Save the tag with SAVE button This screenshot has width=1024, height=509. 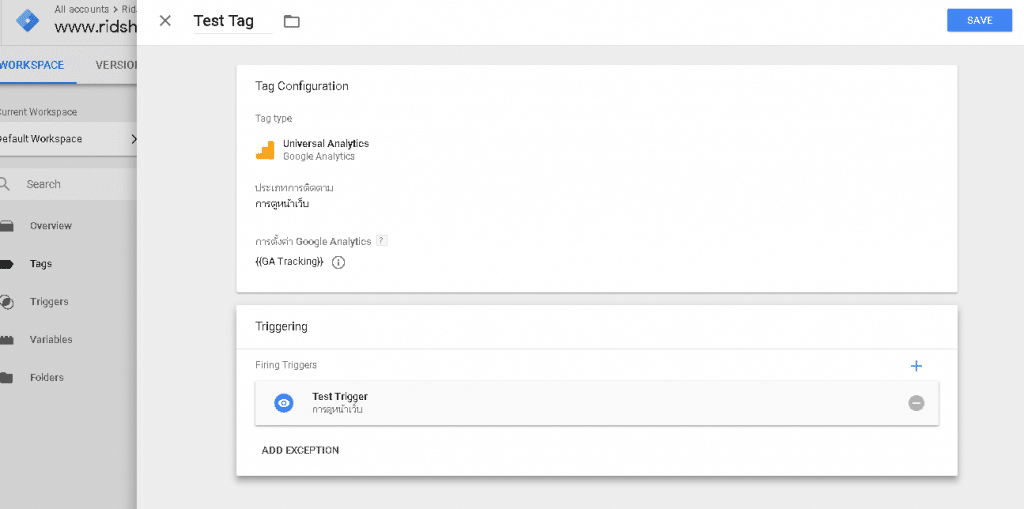pos(980,20)
